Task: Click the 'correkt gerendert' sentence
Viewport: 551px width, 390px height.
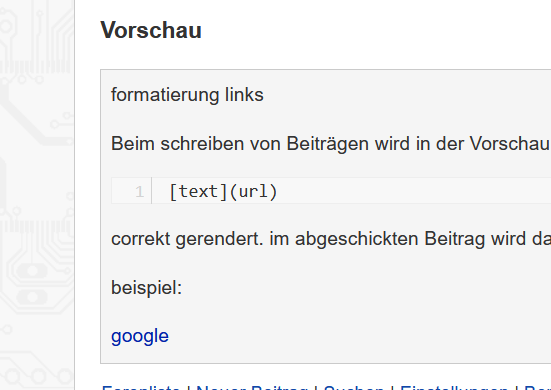Action: coord(331,239)
